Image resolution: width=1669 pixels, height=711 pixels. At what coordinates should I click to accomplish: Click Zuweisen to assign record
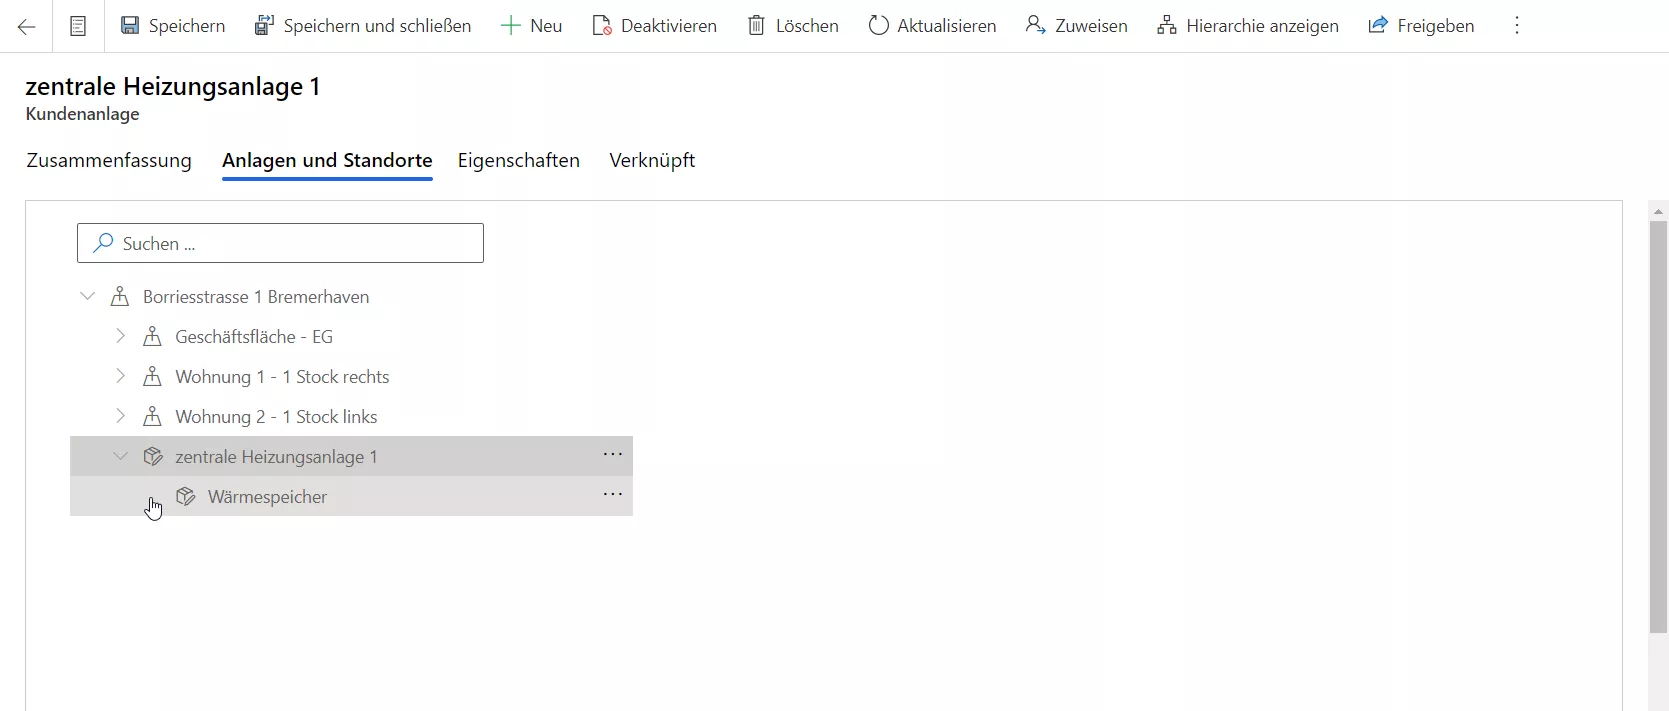click(1077, 26)
